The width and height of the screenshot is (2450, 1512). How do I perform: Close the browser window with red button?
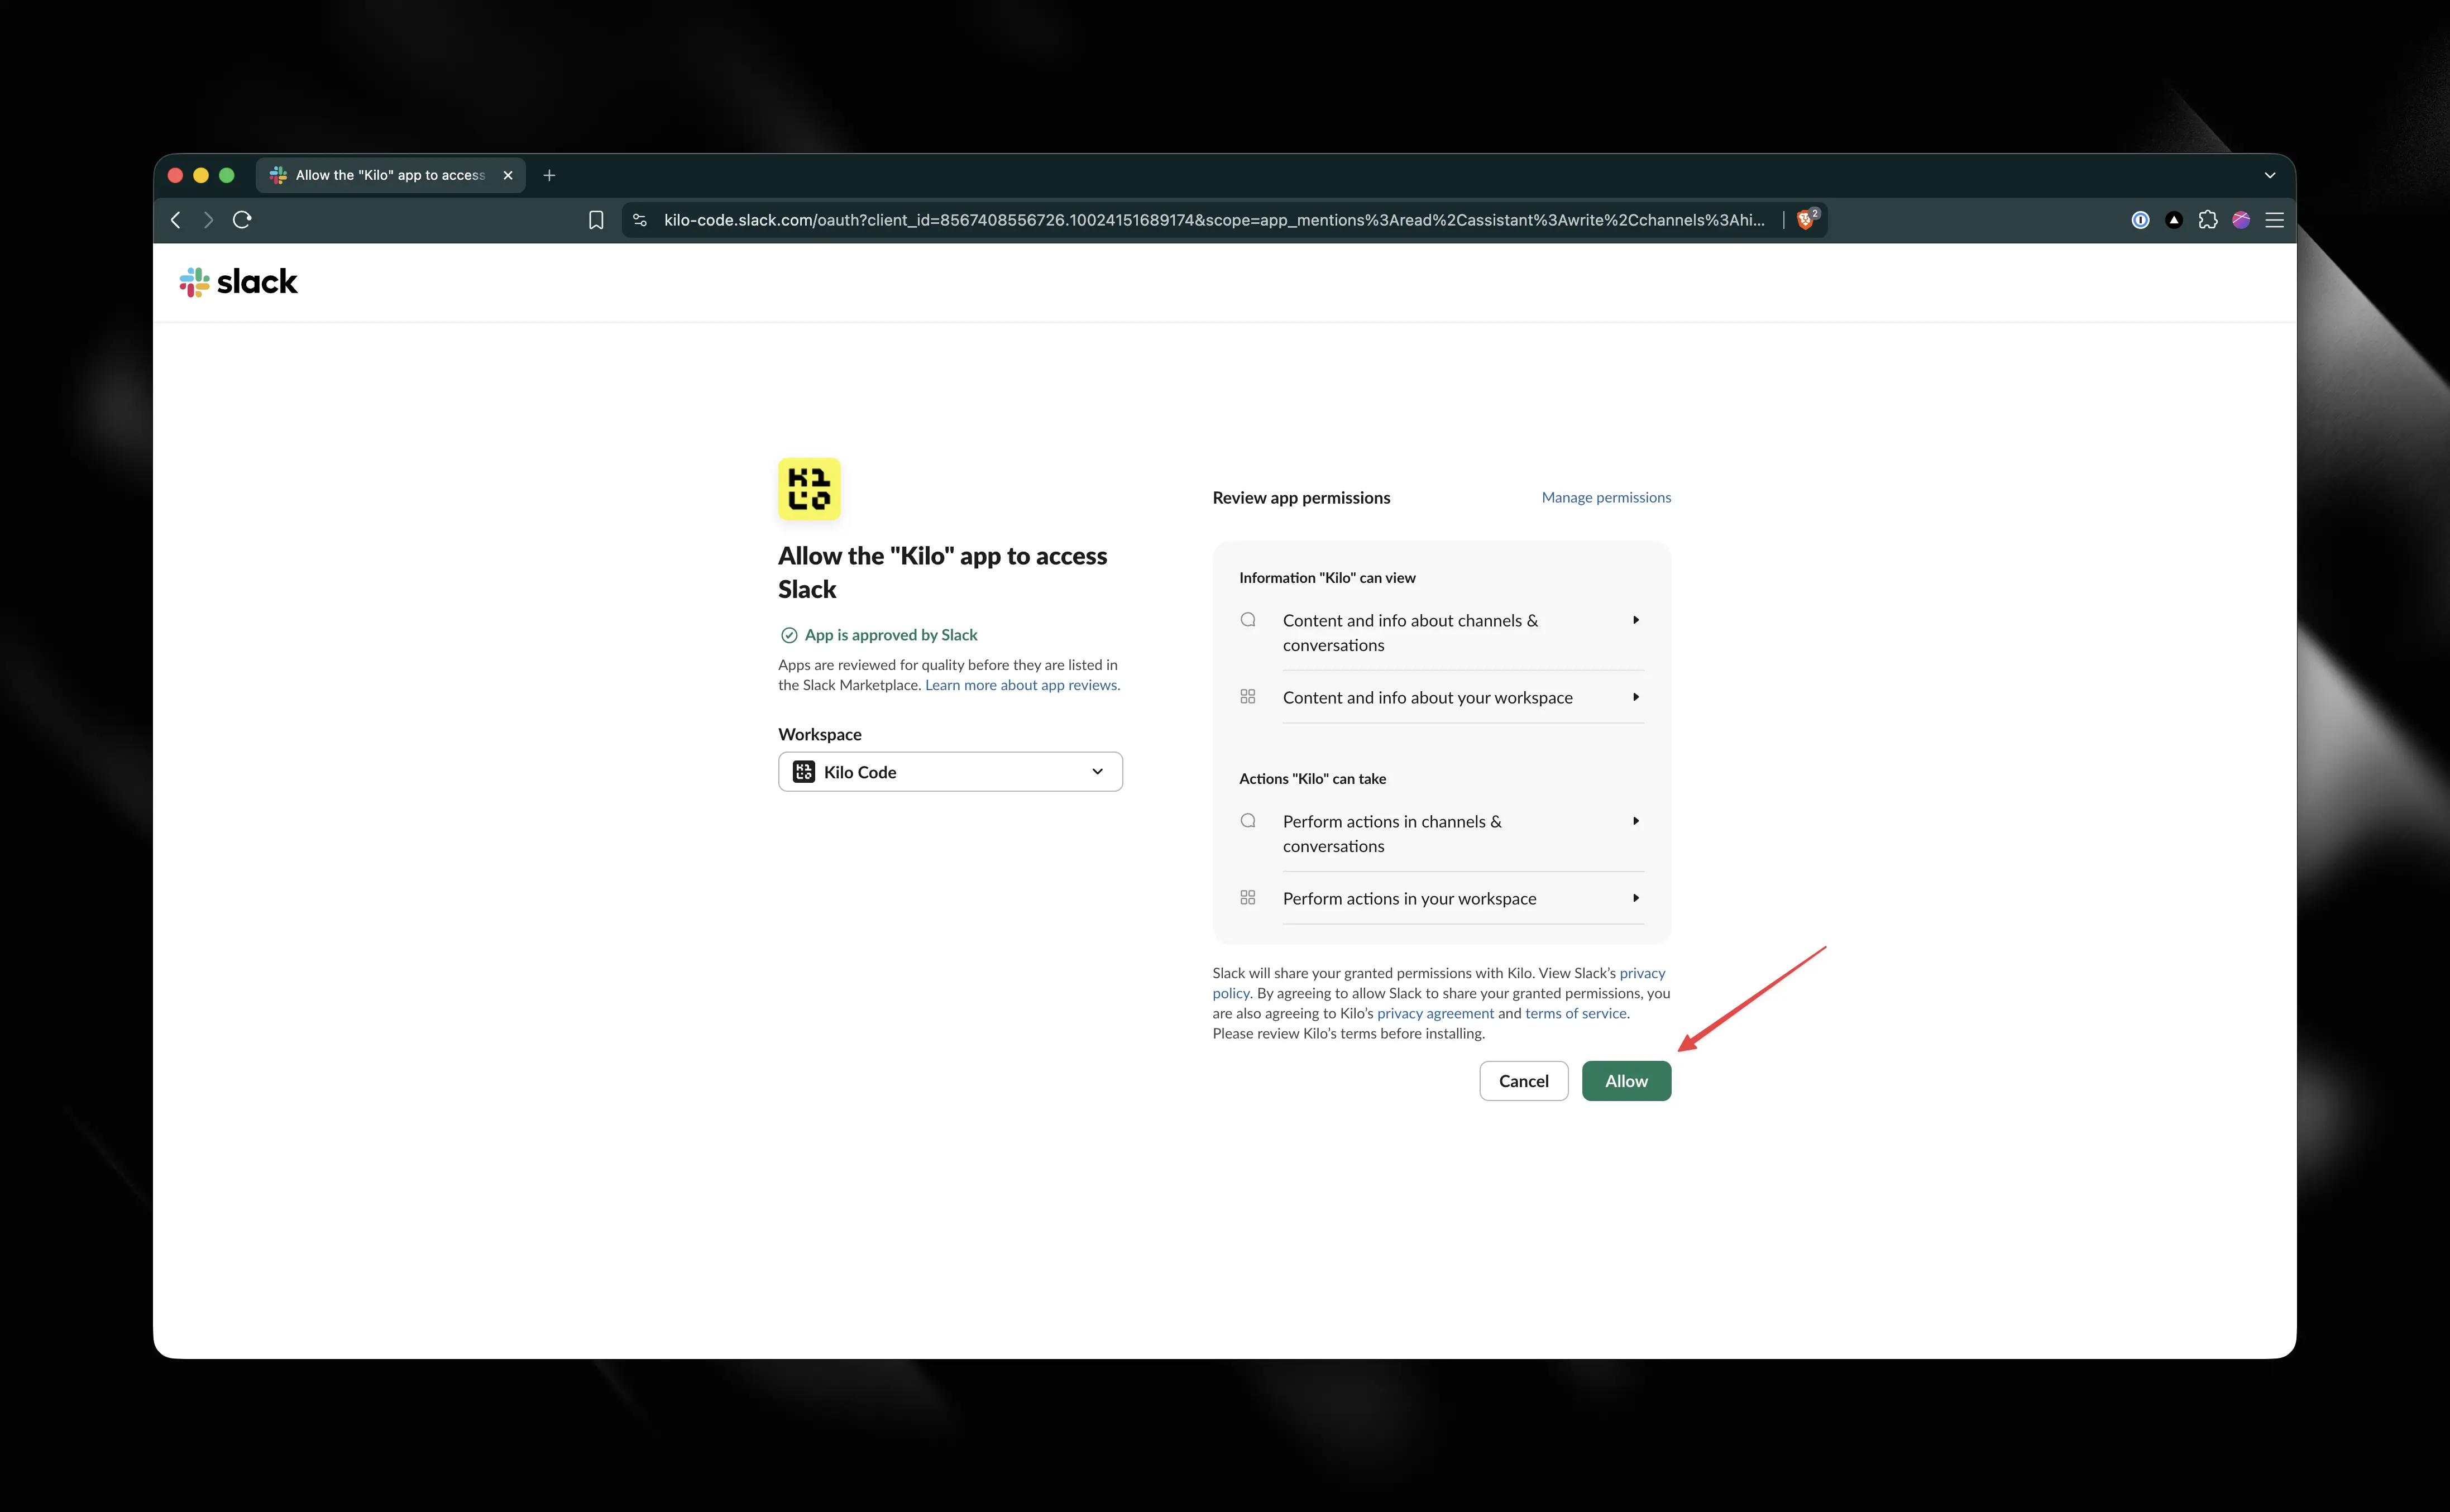click(x=175, y=175)
